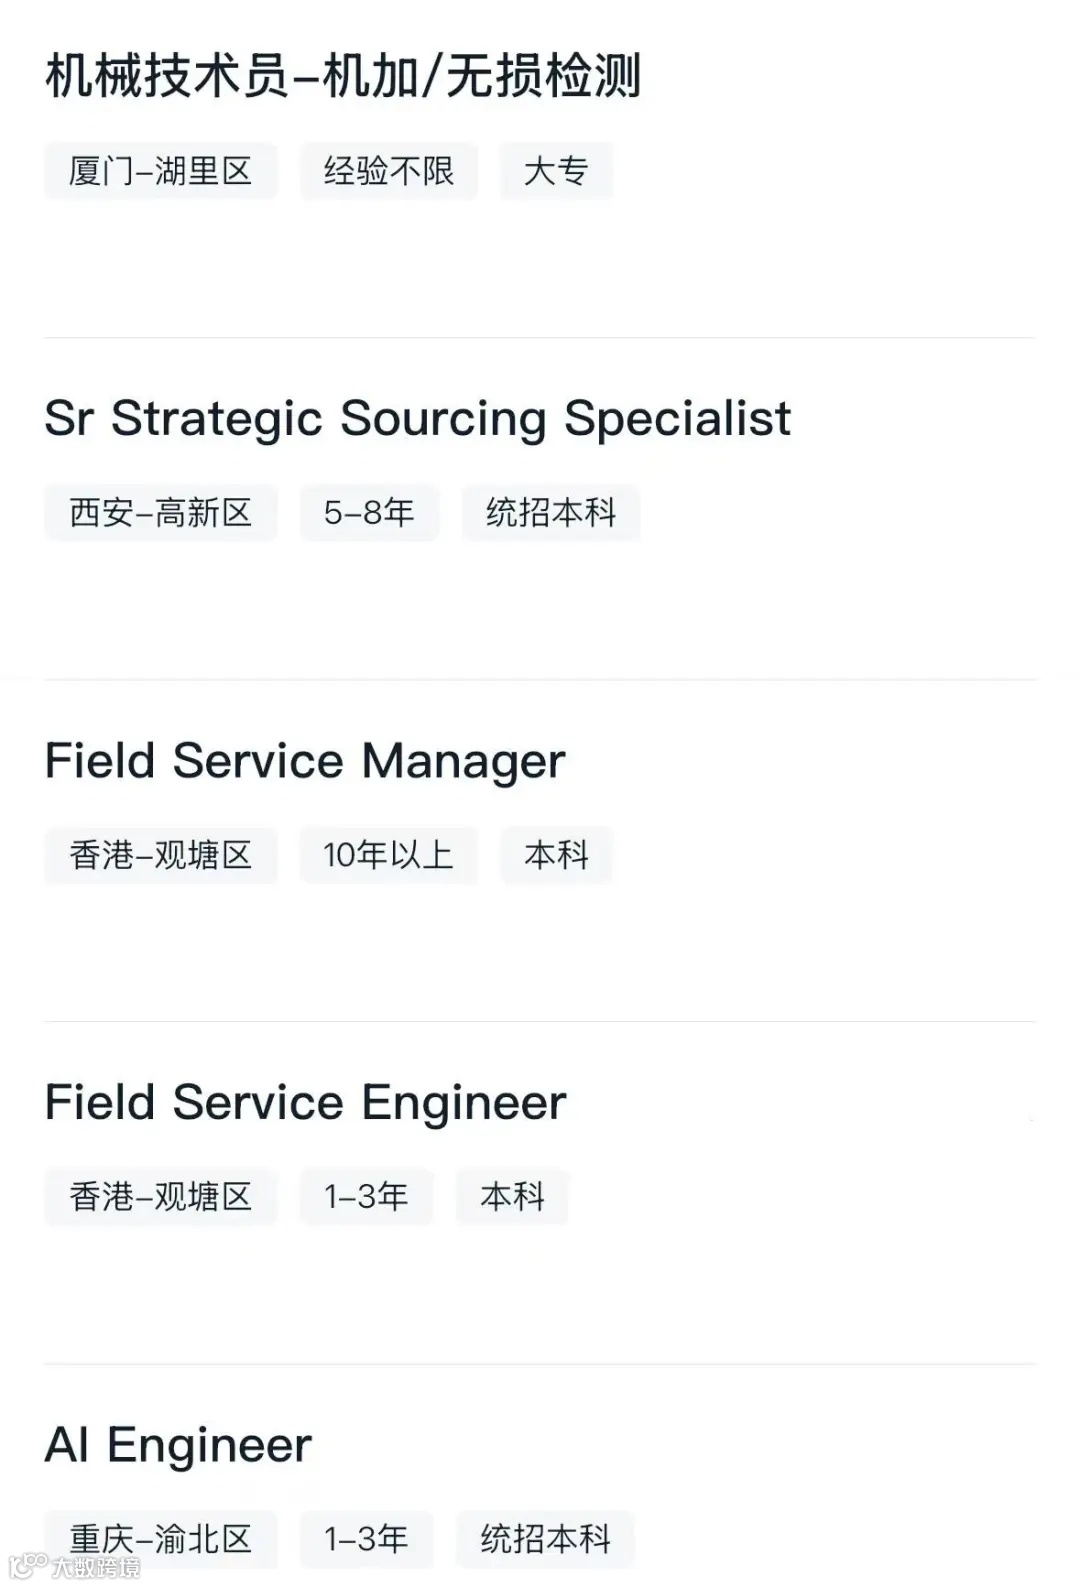The height and width of the screenshot is (1587, 1080).
Task: Click the 大数跨境 watermark logo icon
Action: click(x=28, y=1566)
